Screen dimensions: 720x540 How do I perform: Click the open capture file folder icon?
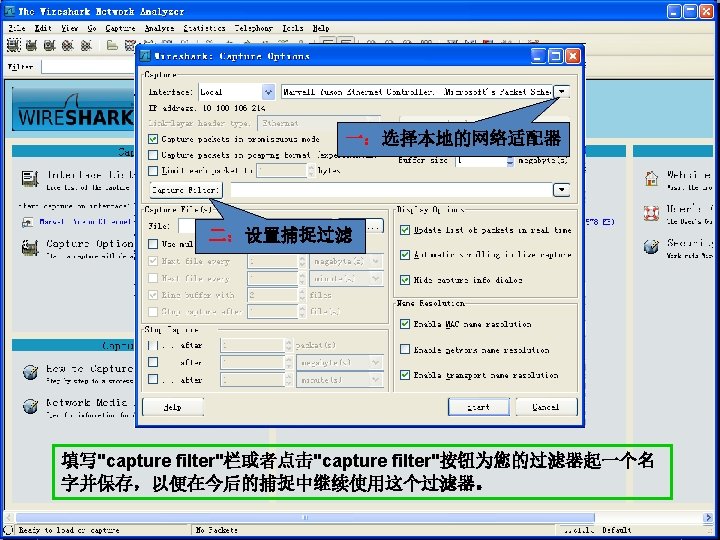click(112, 45)
